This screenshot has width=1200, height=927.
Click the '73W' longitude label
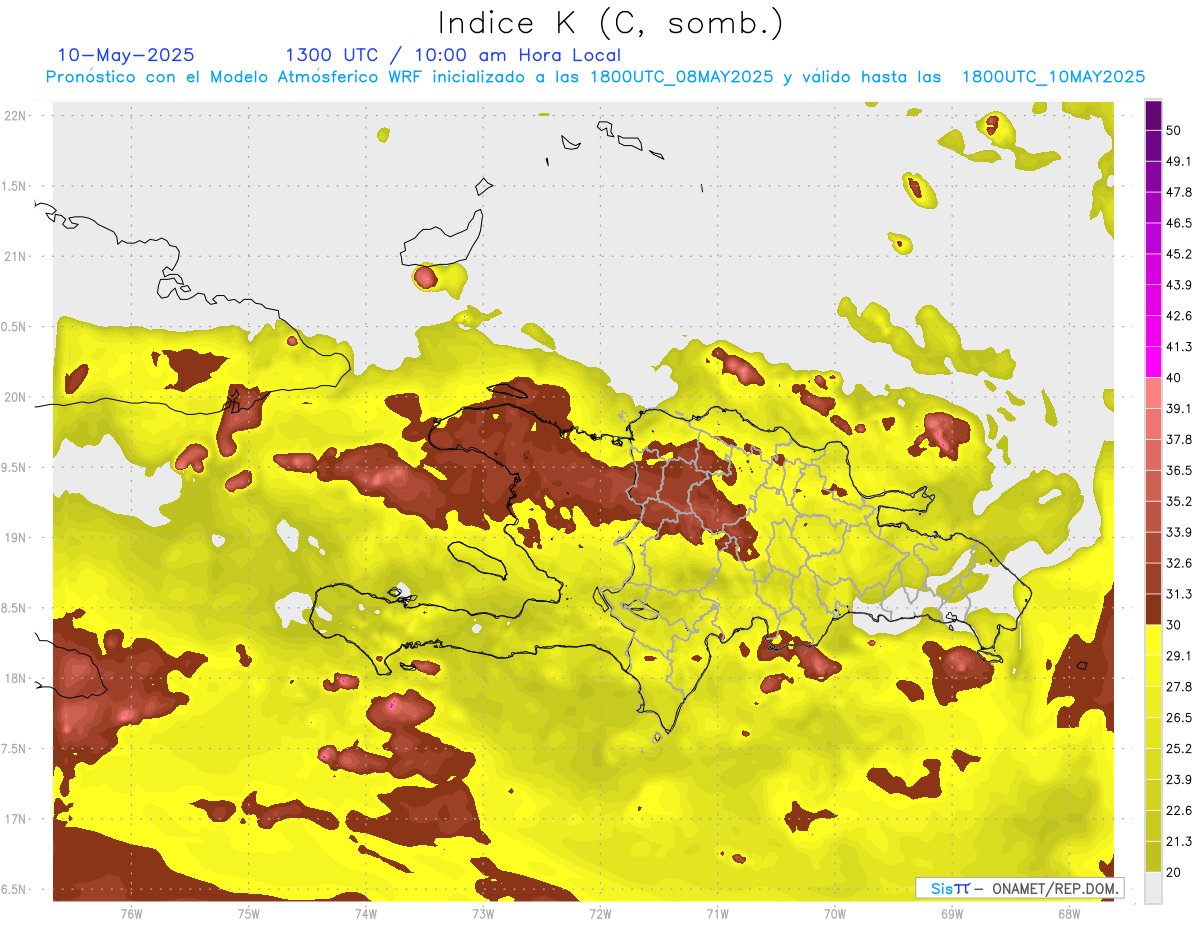[x=483, y=914]
